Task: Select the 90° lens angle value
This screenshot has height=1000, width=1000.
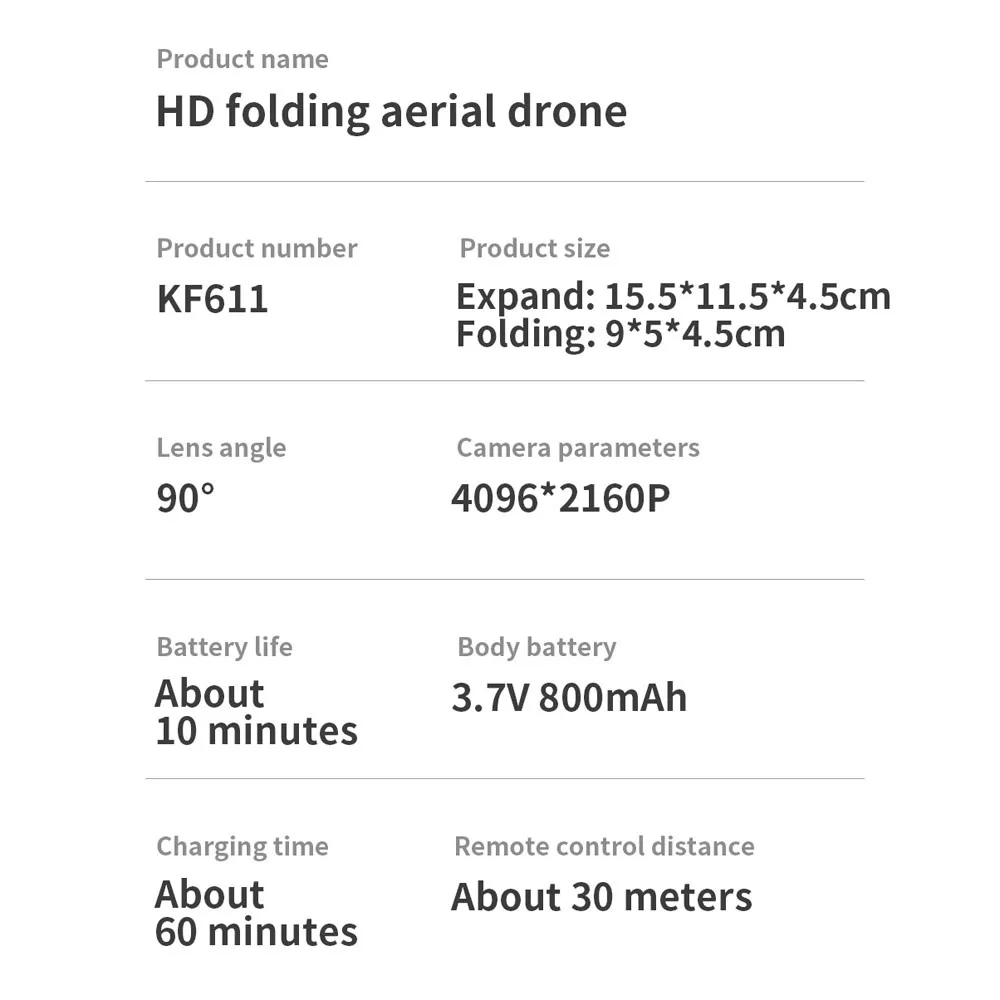Action: [186, 498]
